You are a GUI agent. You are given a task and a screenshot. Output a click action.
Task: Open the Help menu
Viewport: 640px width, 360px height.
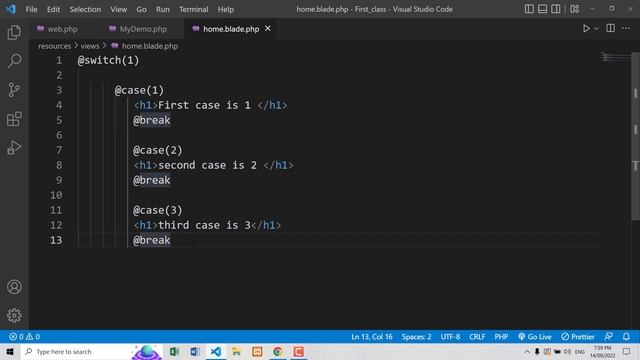[x=226, y=9]
